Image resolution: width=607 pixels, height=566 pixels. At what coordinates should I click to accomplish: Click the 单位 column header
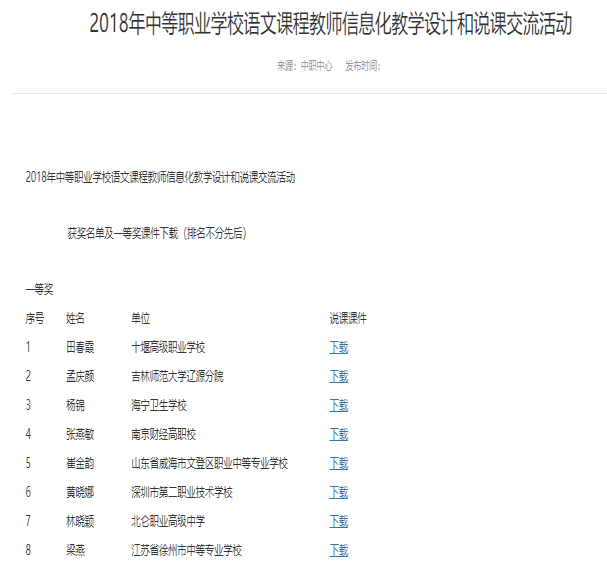pos(141,318)
